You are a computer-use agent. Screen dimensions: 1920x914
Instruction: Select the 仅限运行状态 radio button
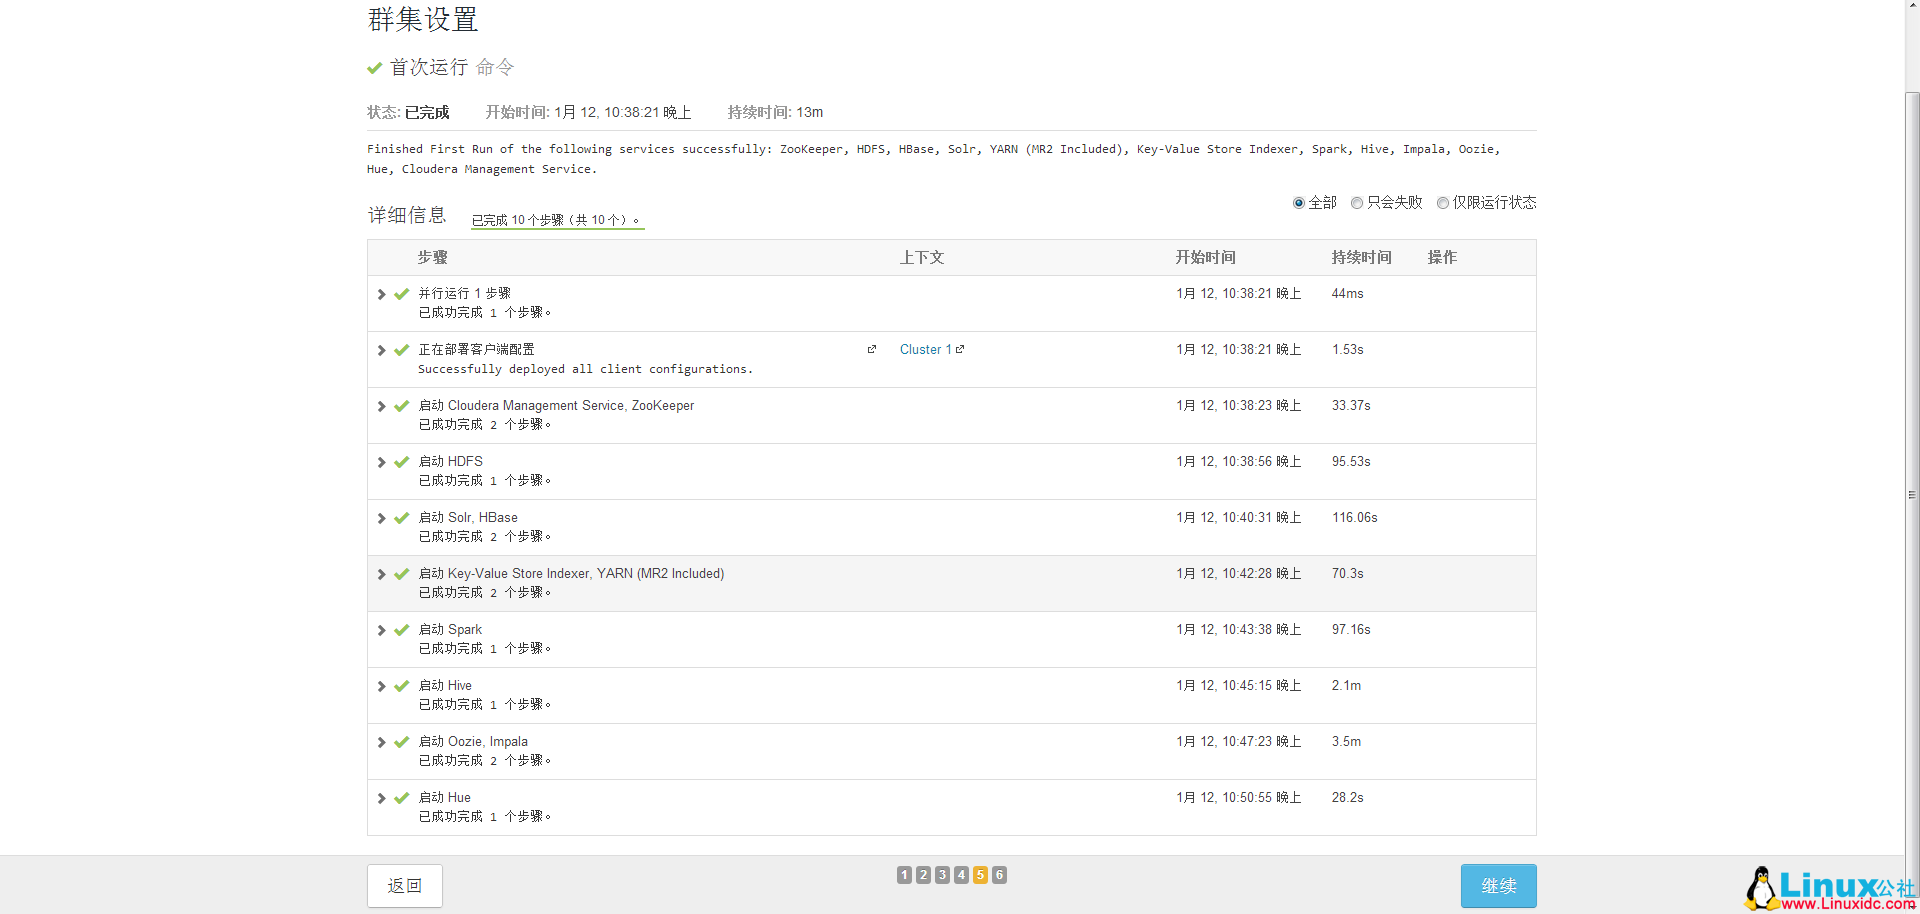[1443, 203]
